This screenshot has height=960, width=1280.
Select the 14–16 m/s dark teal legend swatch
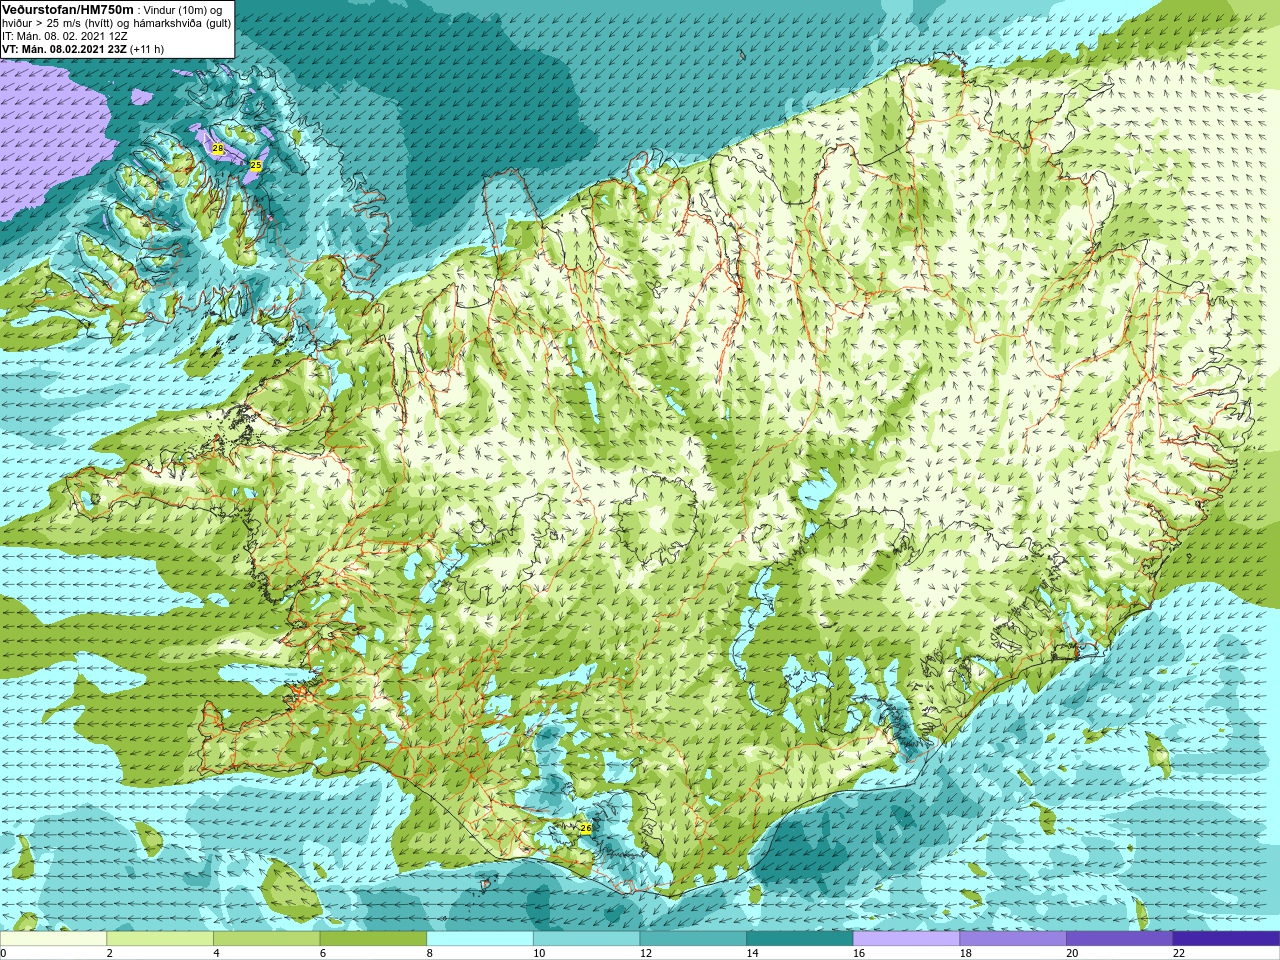799,939
